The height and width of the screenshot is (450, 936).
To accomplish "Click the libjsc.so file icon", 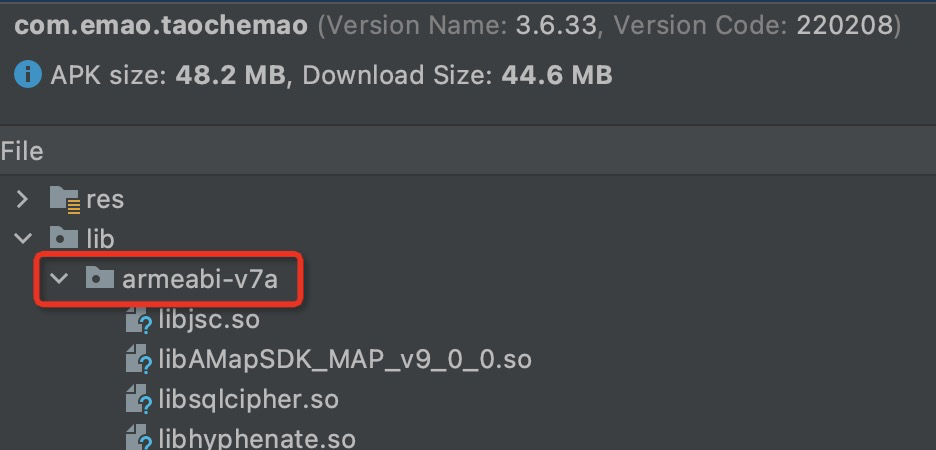I will (137, 320).
